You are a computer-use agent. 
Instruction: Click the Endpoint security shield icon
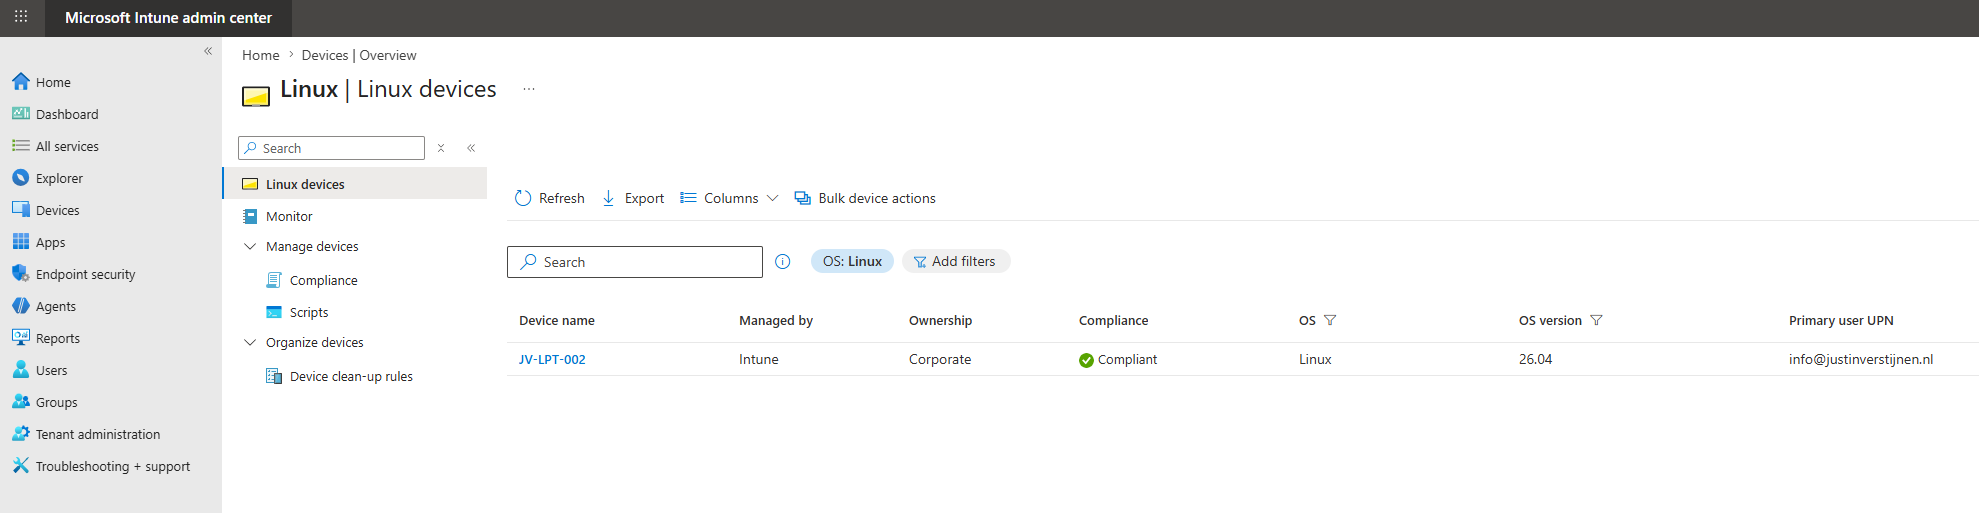[x=21, y=274]
